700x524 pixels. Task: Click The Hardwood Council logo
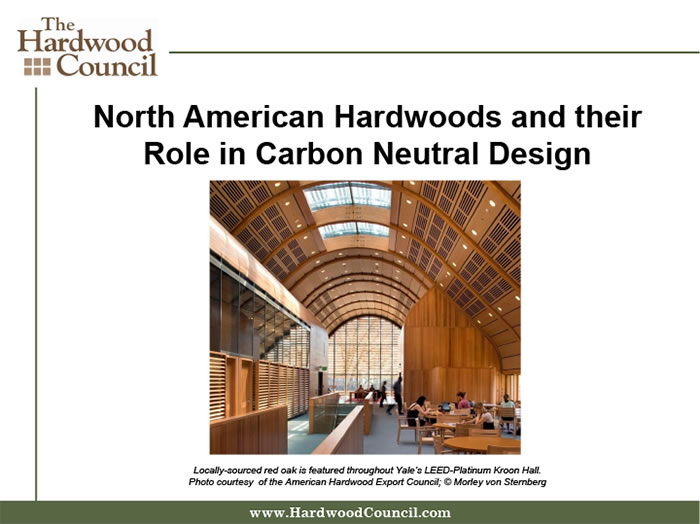pyautogui.click(x=88, y=47)
